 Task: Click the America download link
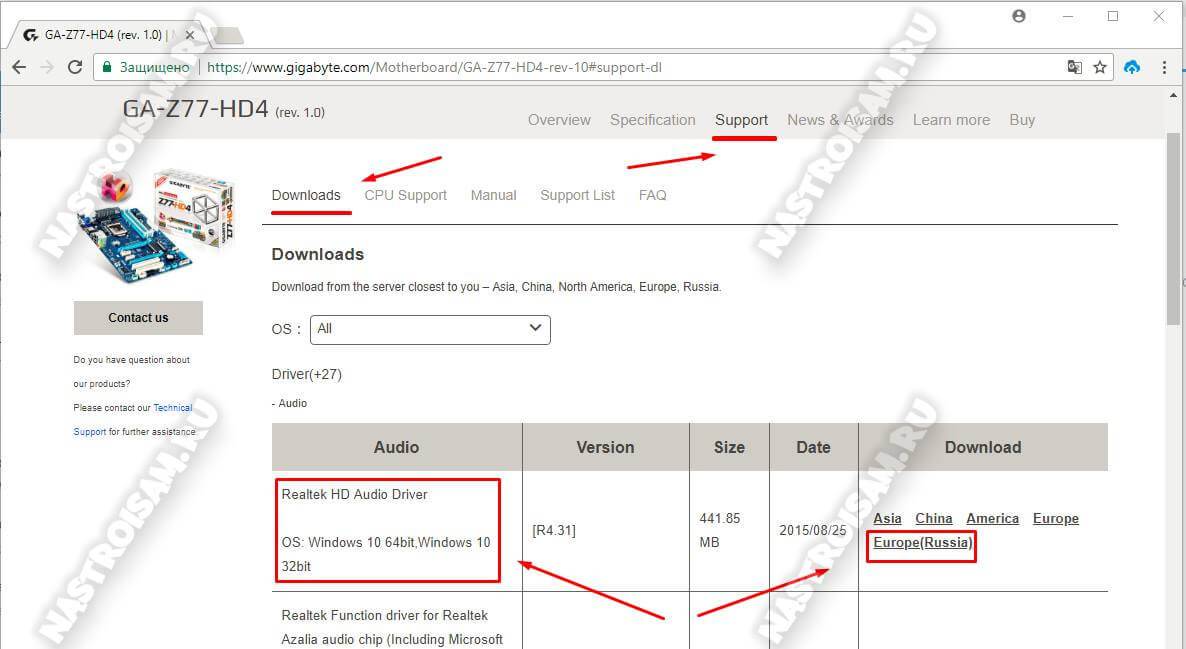click(992, 518)
